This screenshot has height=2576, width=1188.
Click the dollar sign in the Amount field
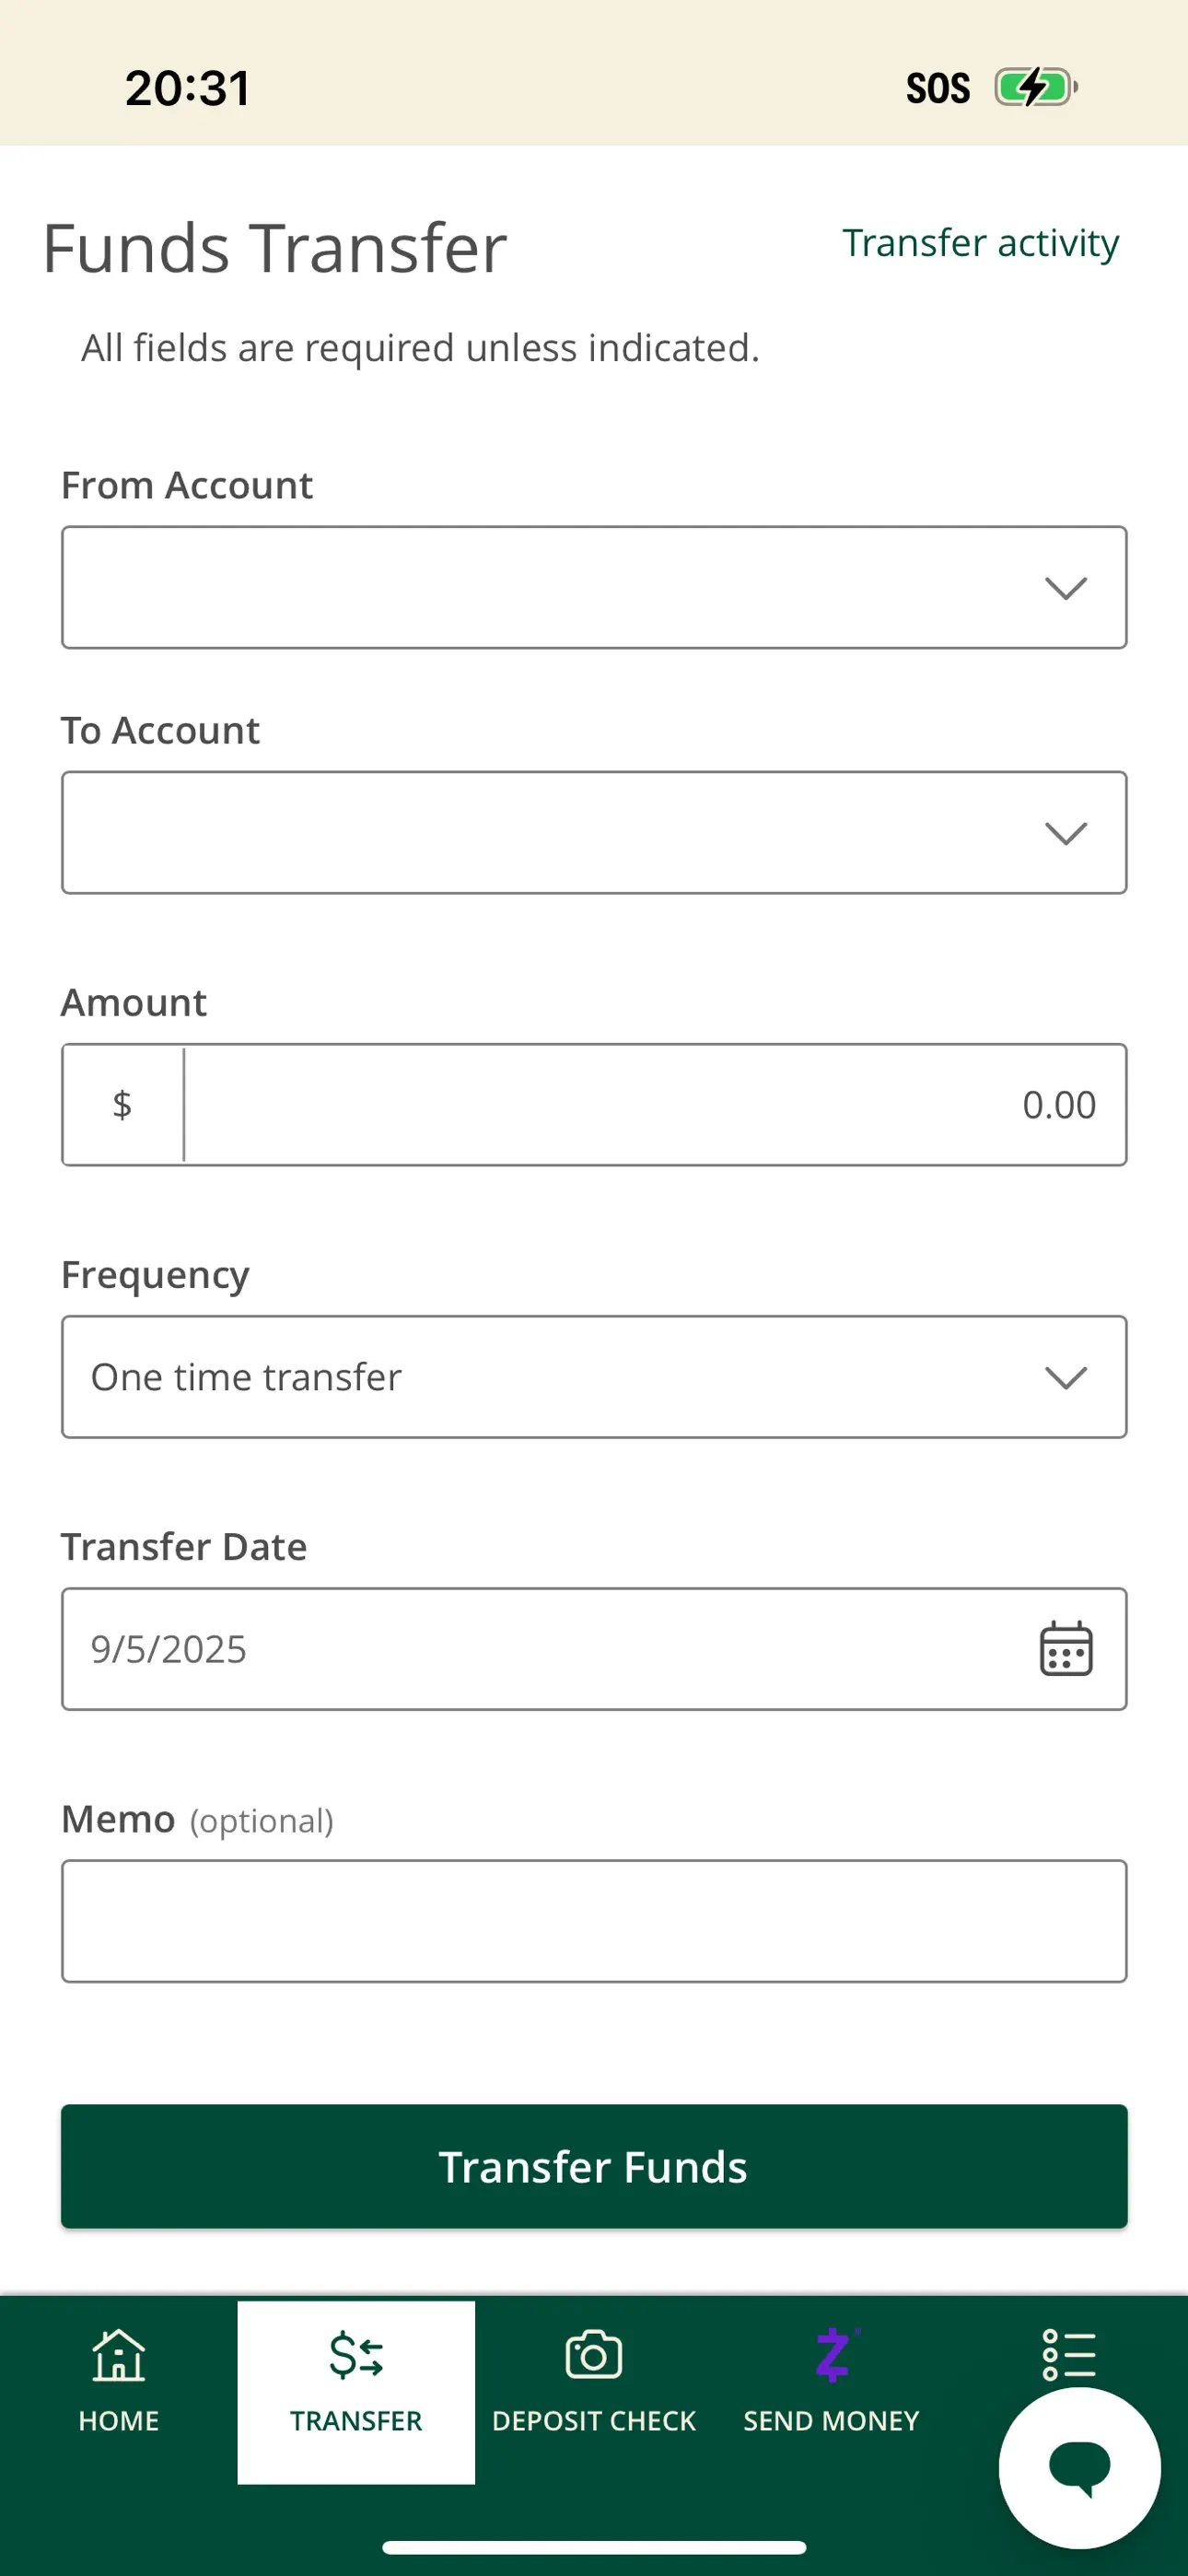click(121, 1104)
